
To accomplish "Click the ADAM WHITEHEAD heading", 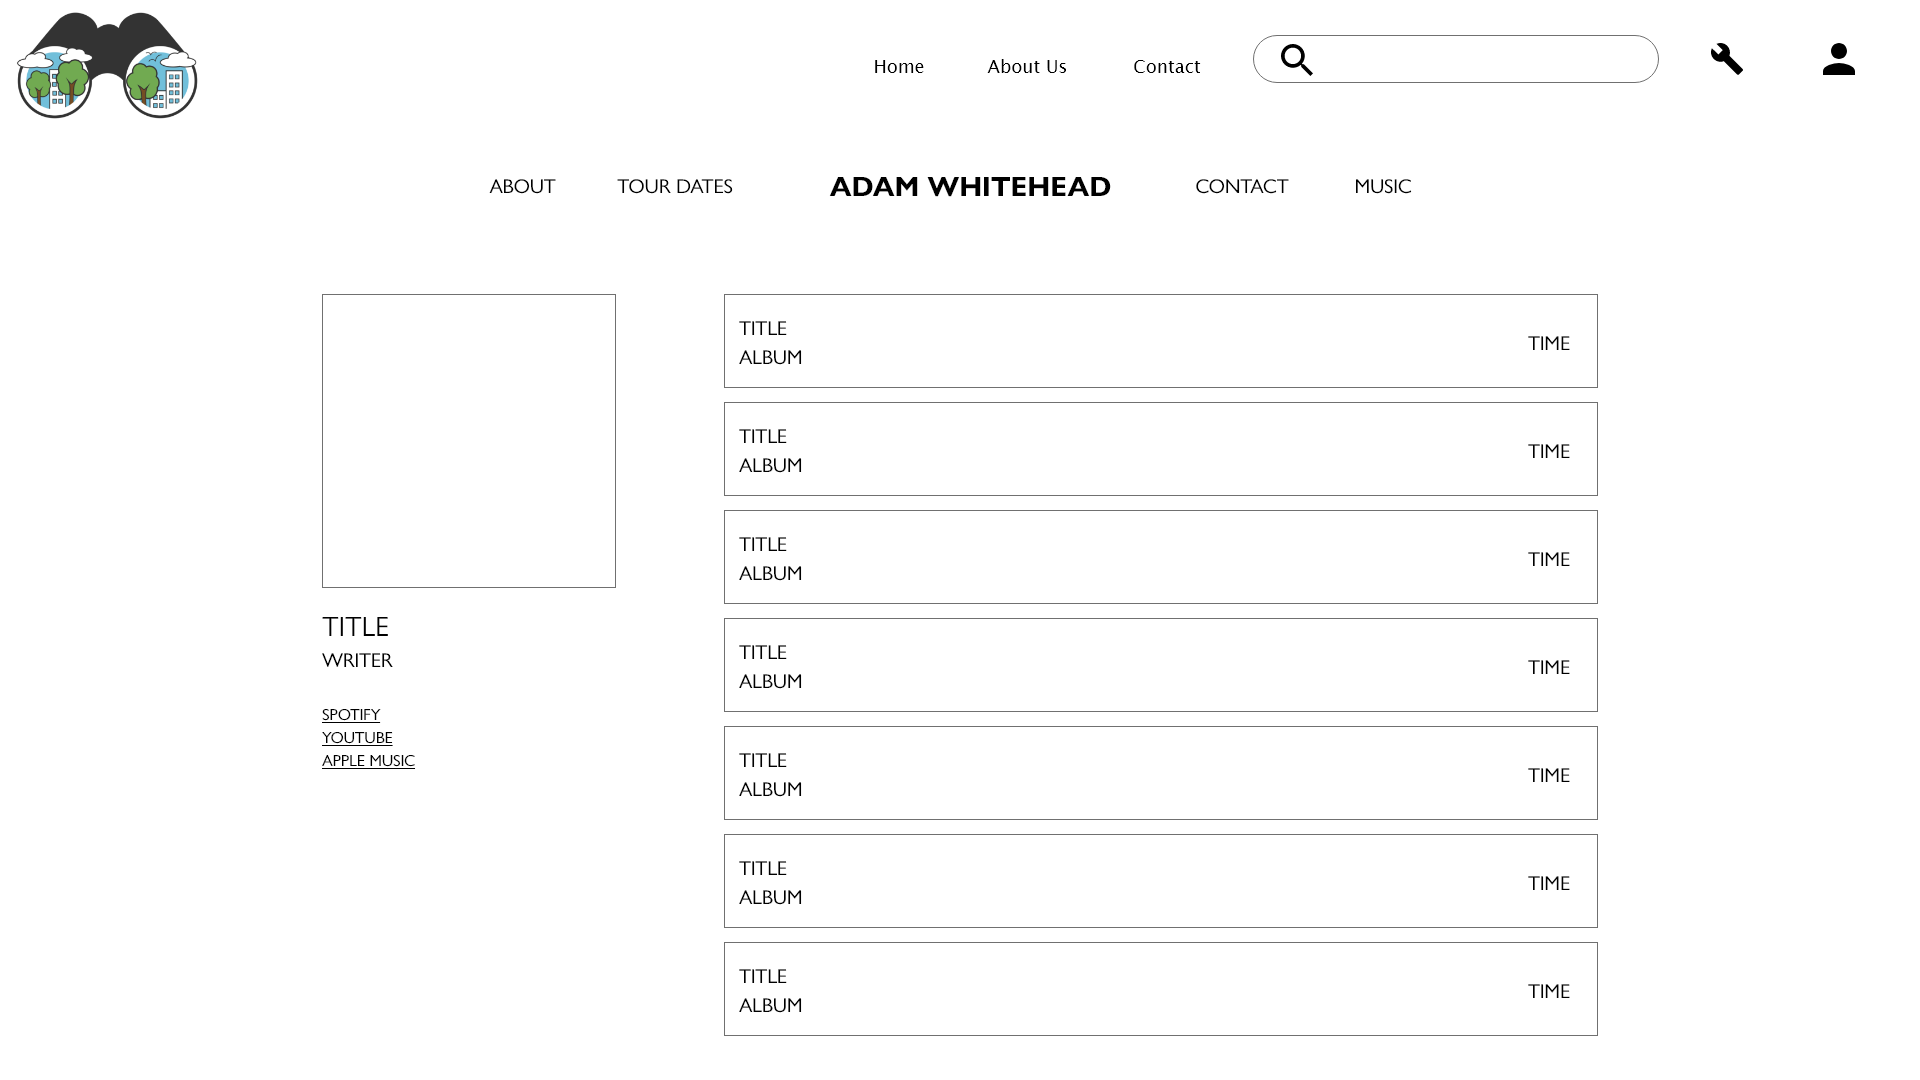I will pos(969,186).
